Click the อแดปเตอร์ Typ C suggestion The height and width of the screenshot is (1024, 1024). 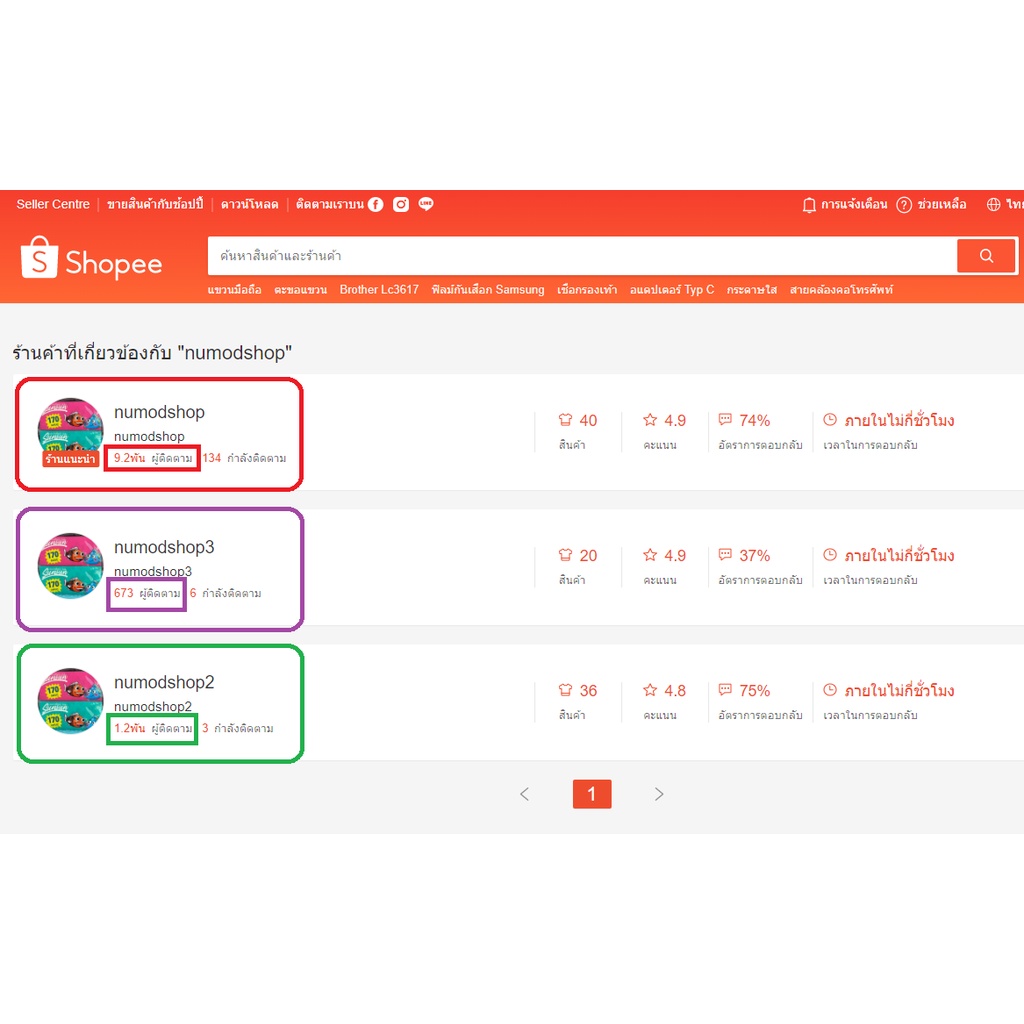coord(672,290)
